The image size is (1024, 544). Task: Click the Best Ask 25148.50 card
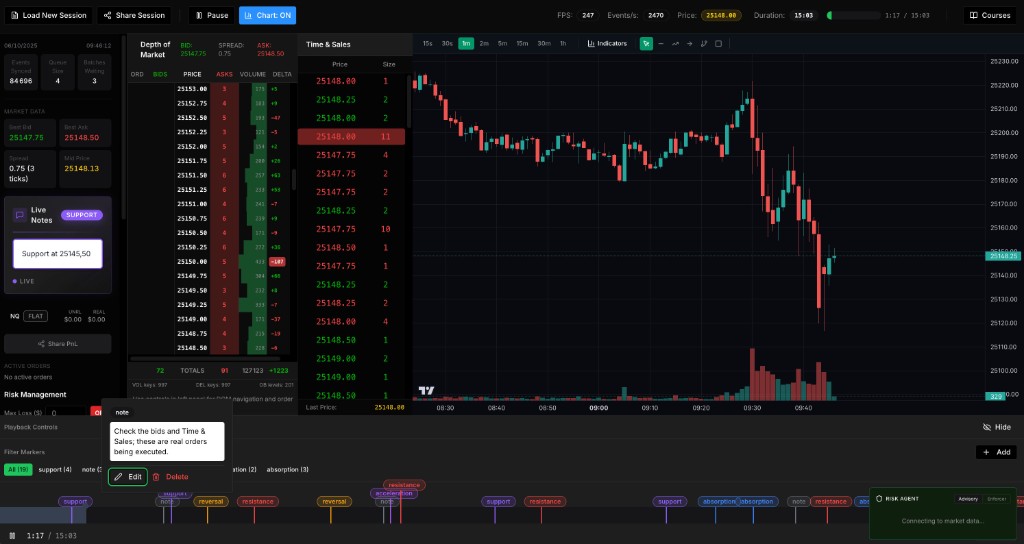coord(85,133)
